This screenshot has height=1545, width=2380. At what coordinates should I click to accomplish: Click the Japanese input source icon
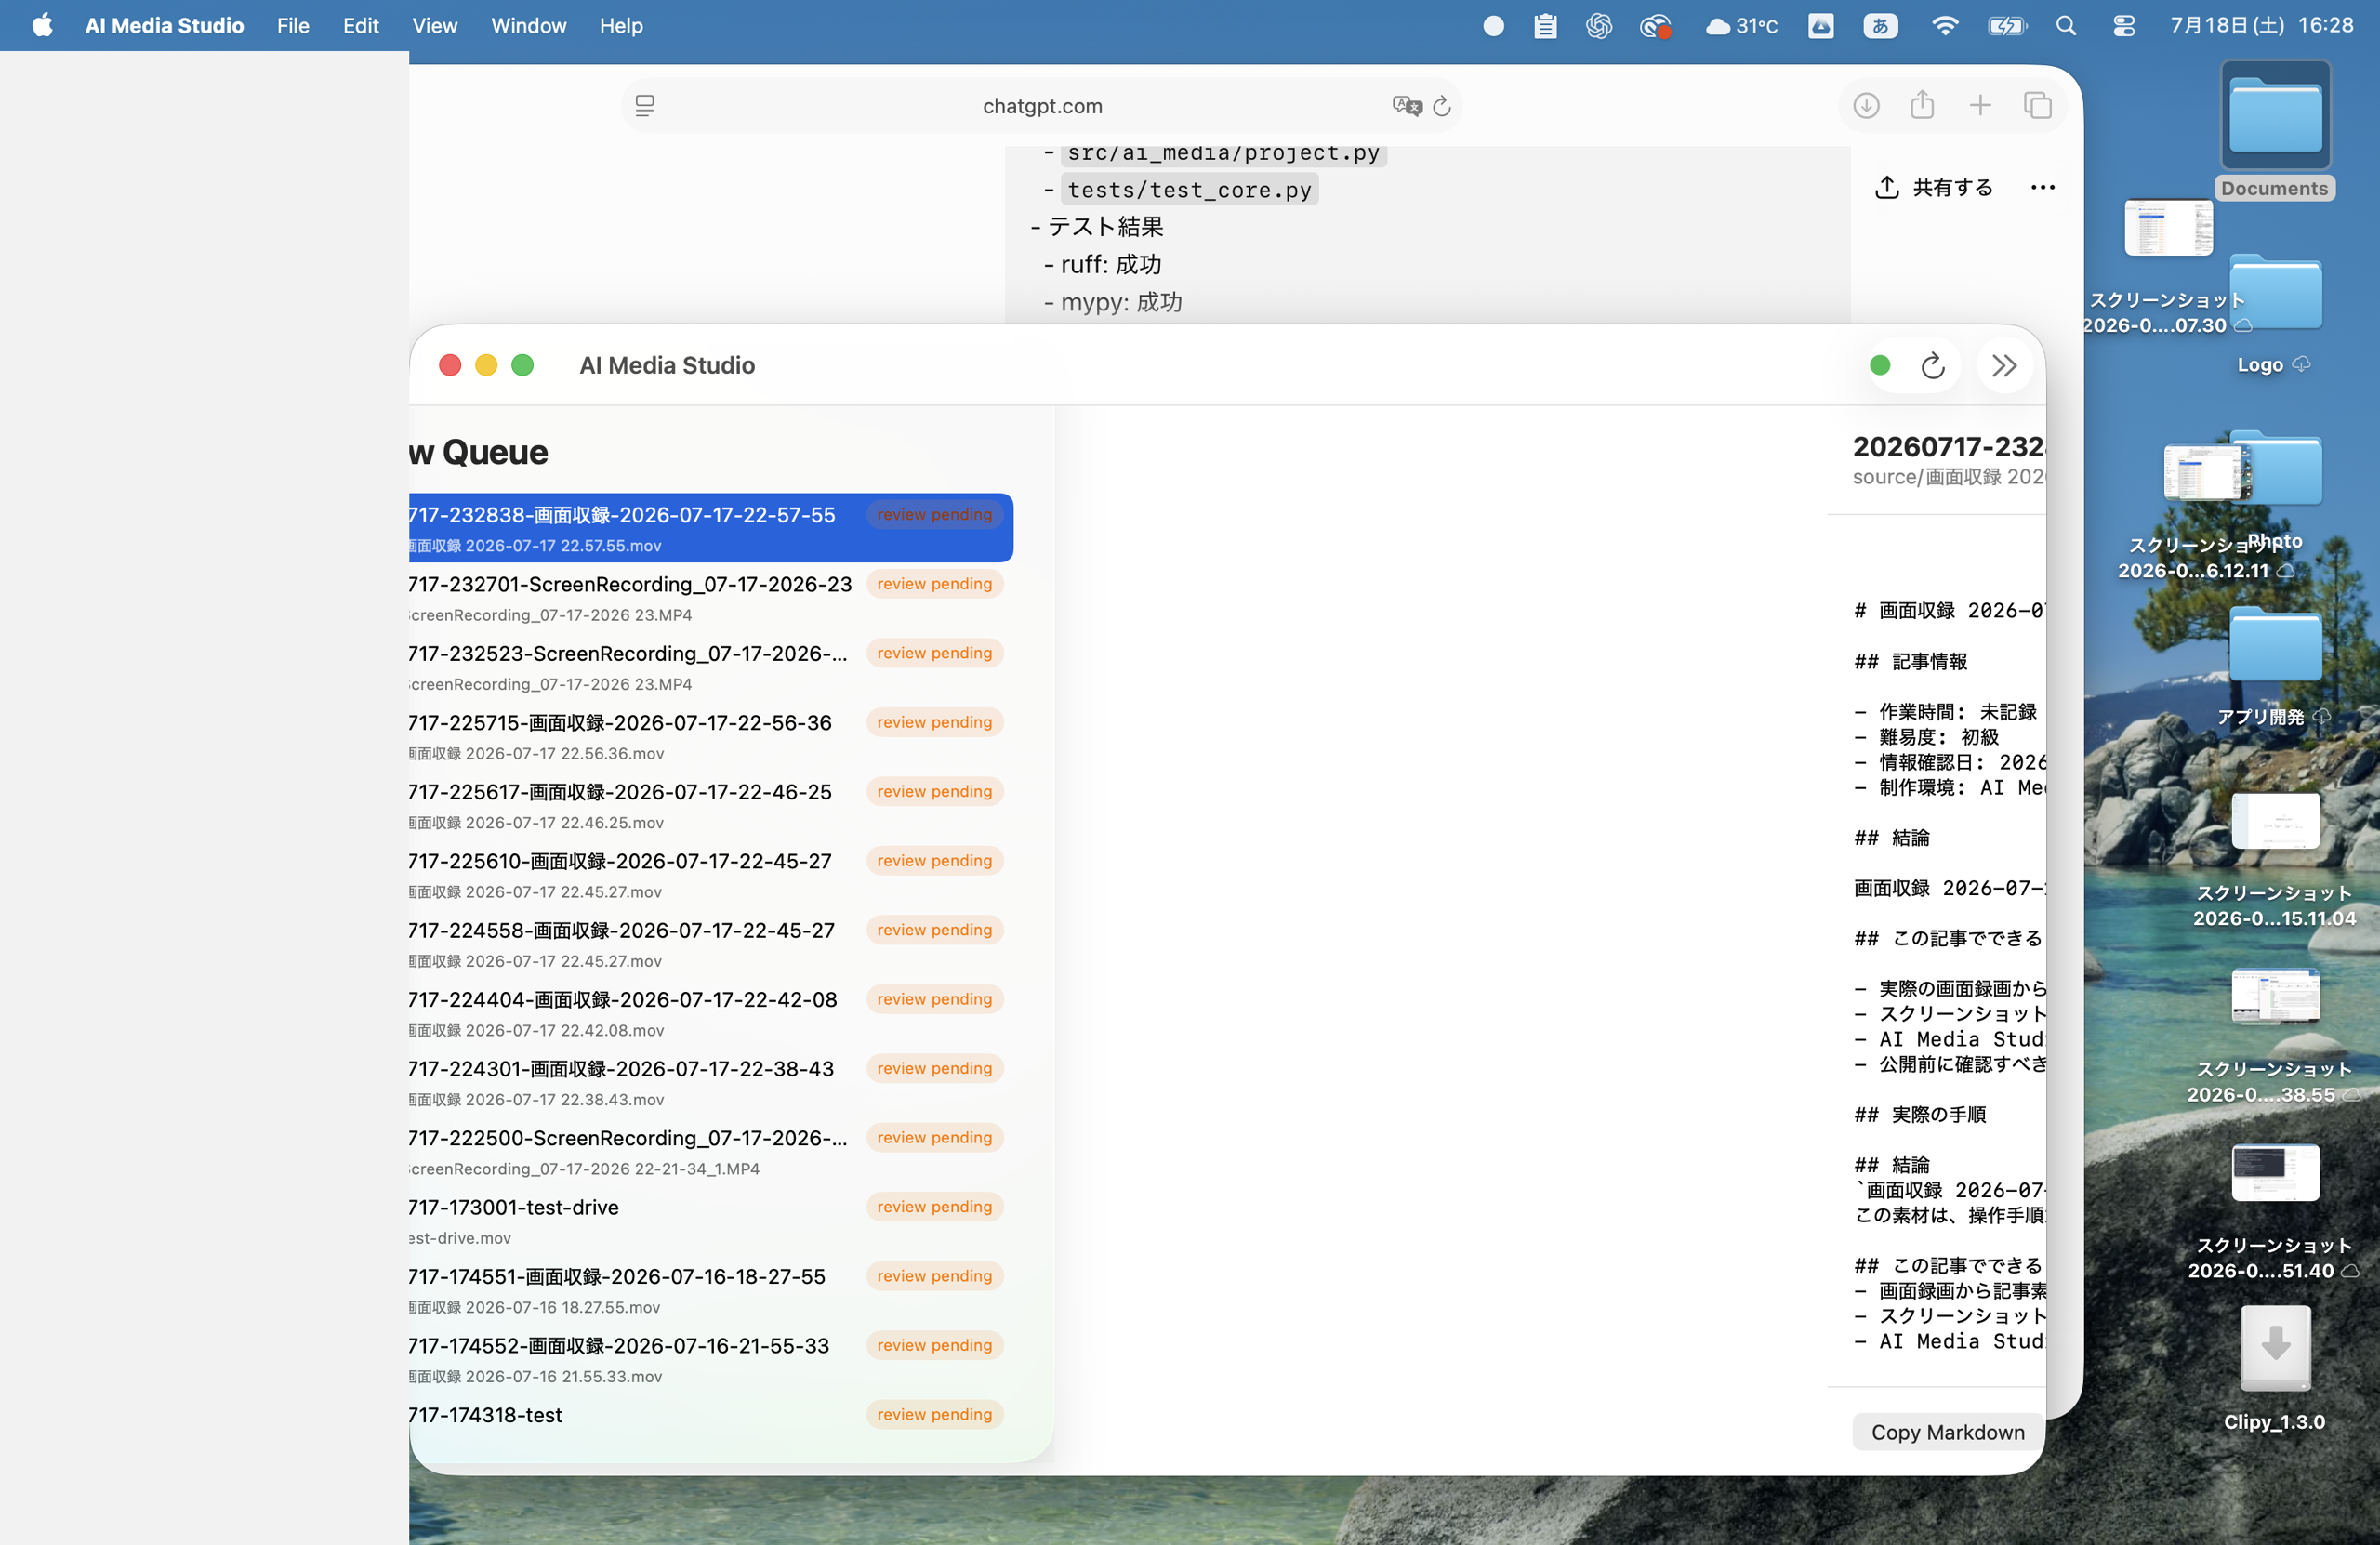(1880, 26)
